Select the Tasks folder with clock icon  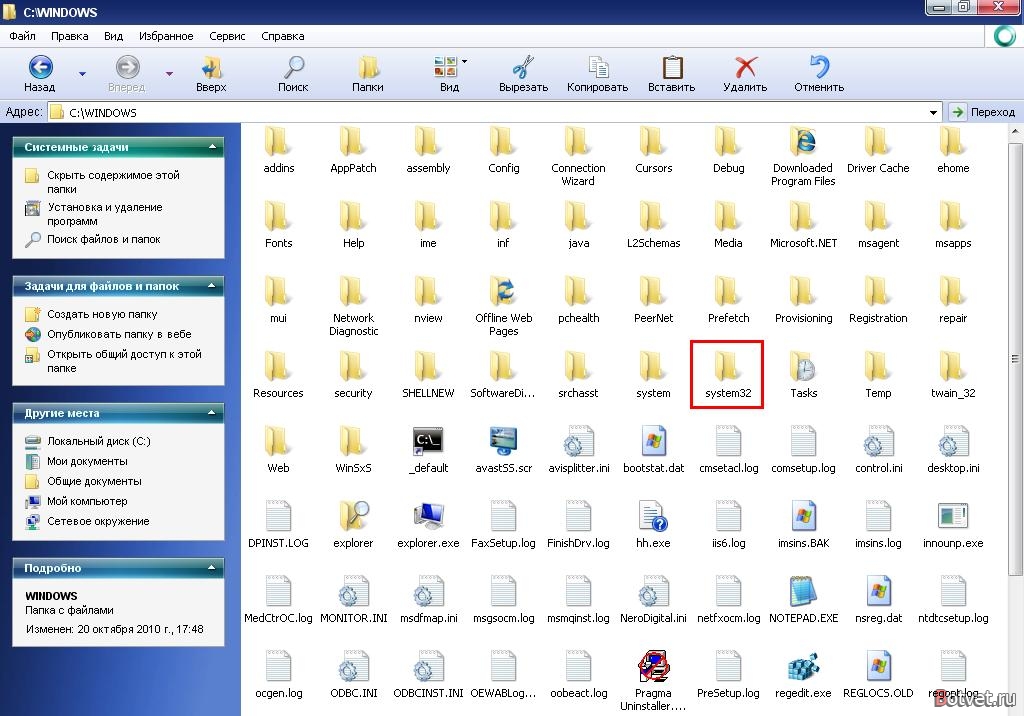coord(803,374)
